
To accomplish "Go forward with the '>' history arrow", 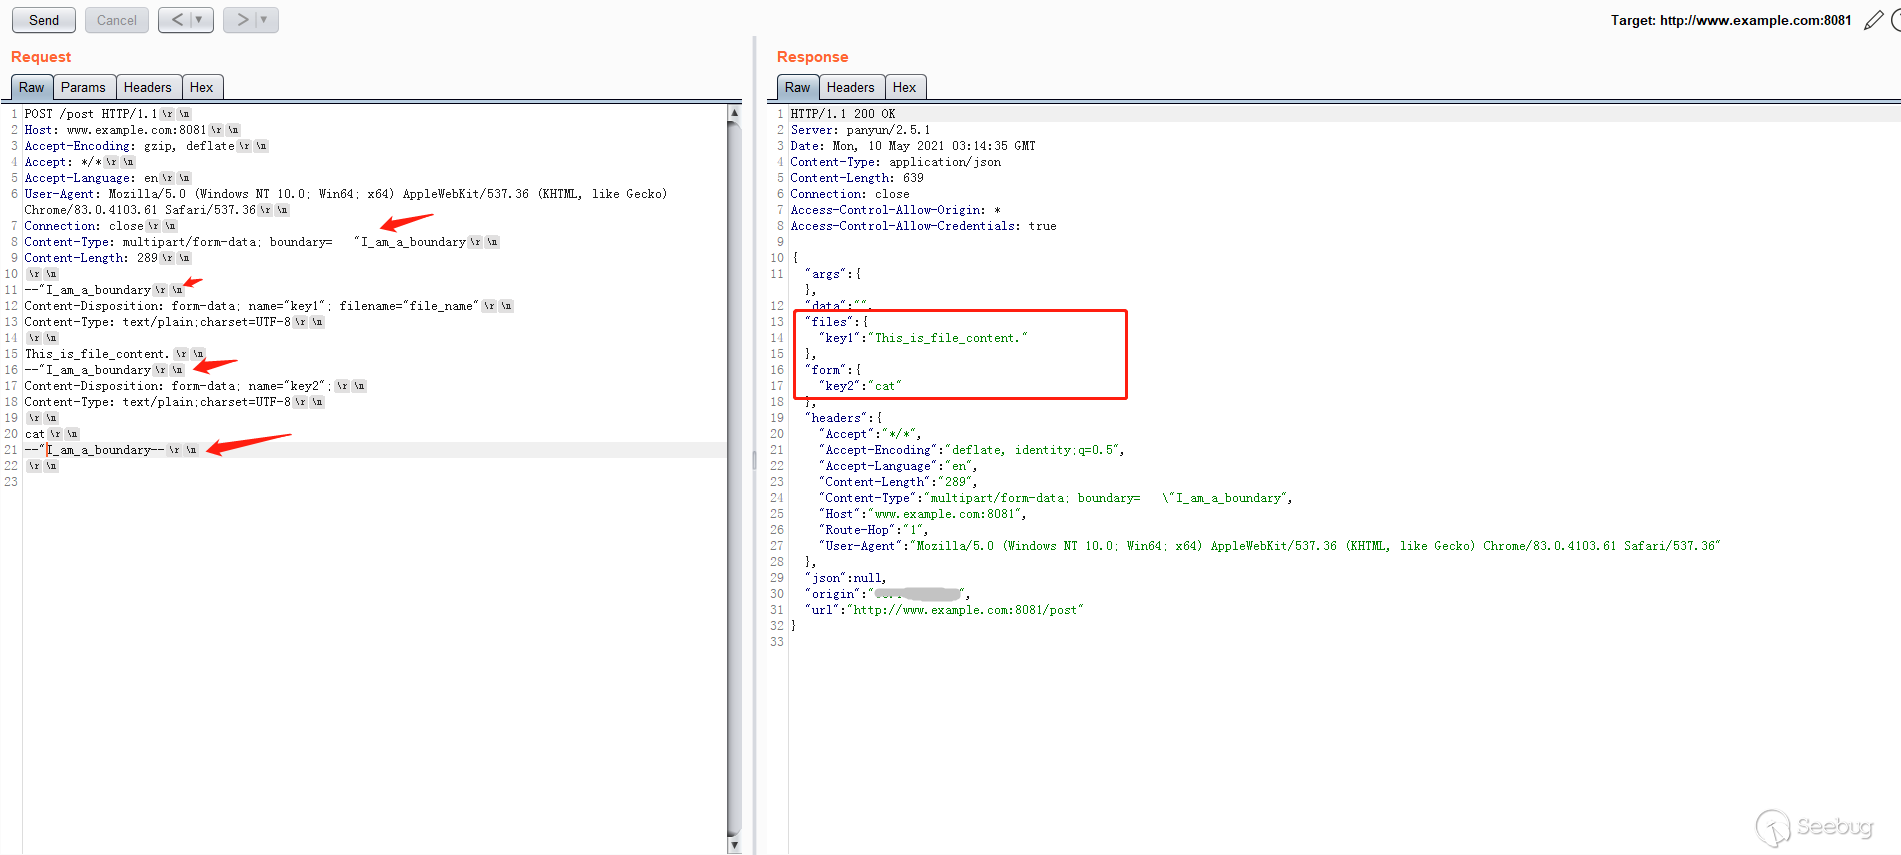I will click(242, 20).
